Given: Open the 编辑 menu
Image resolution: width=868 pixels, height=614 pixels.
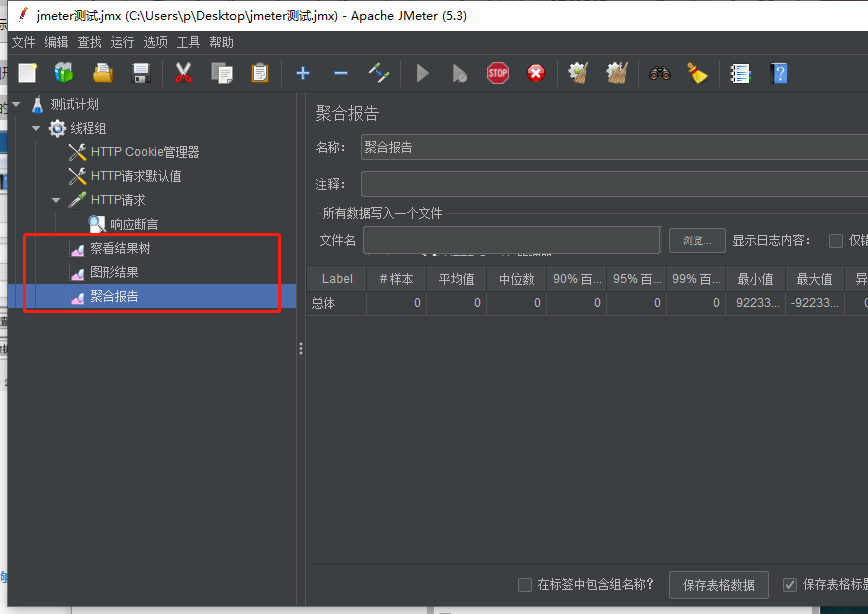Looking at the screenshot, I should (x=56, y=42).
